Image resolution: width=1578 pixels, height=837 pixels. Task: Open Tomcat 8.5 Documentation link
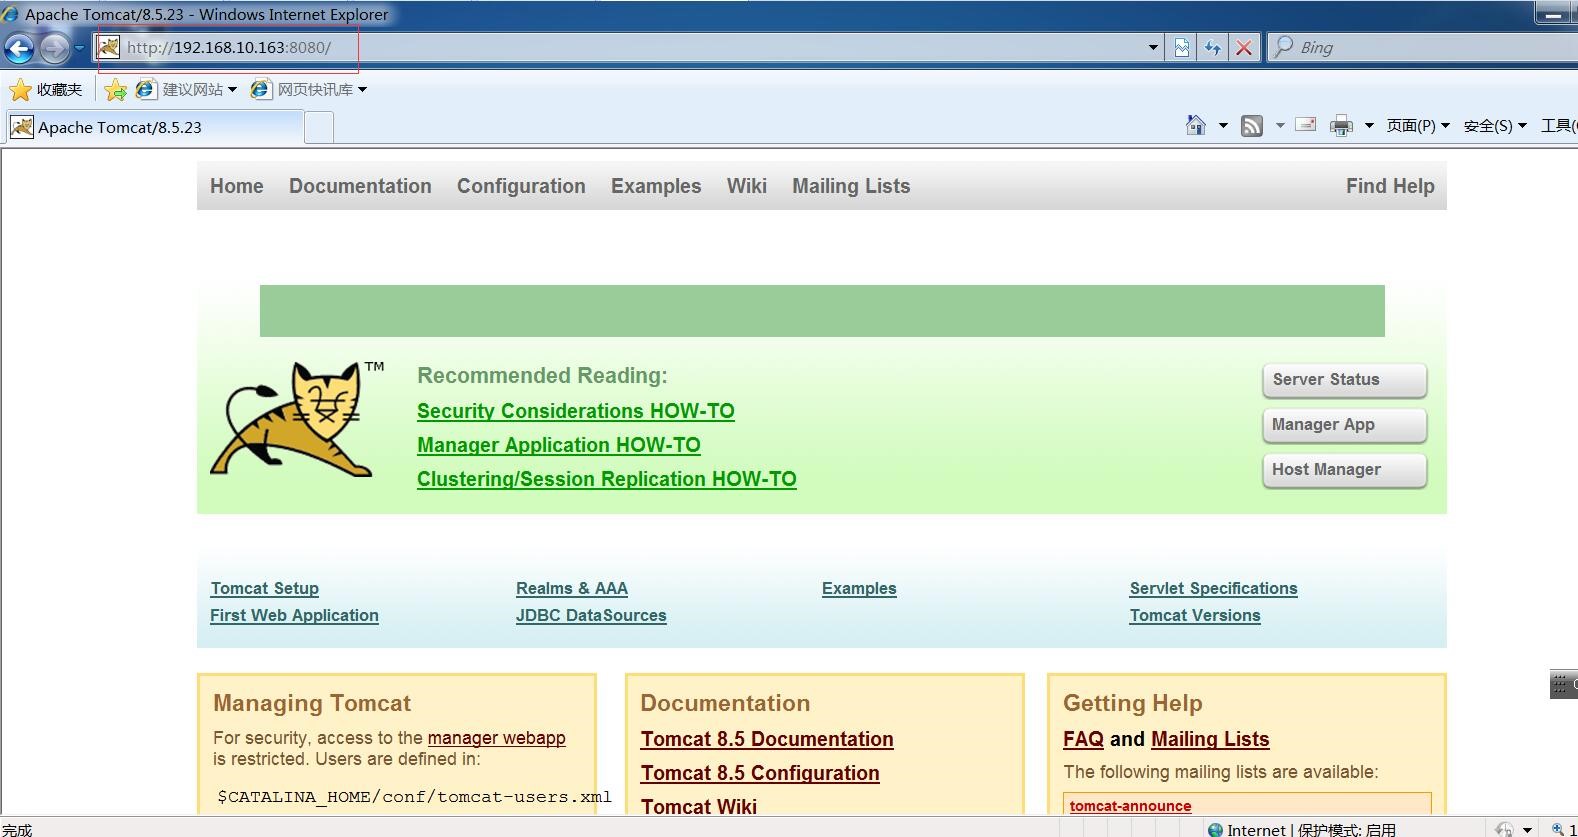pos(767,739)
